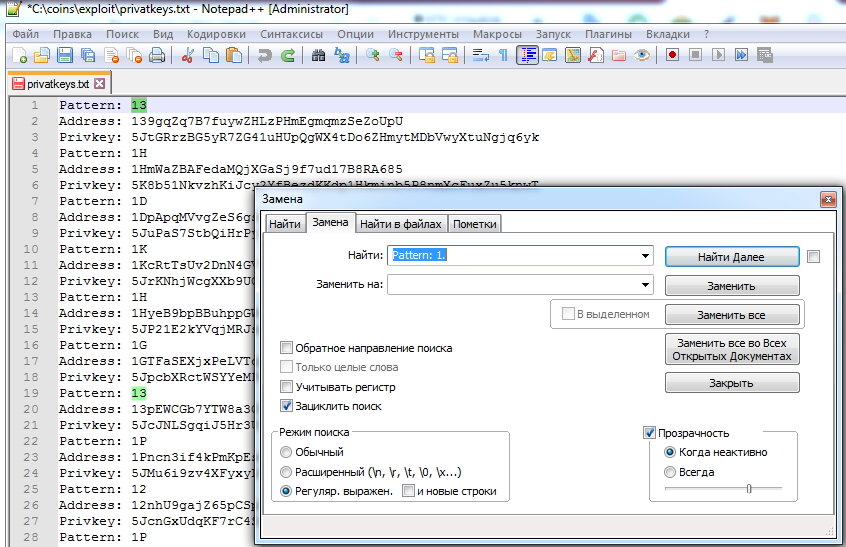Click the Save All toolbar icon

pyautogui.click(x=88, y=55)
